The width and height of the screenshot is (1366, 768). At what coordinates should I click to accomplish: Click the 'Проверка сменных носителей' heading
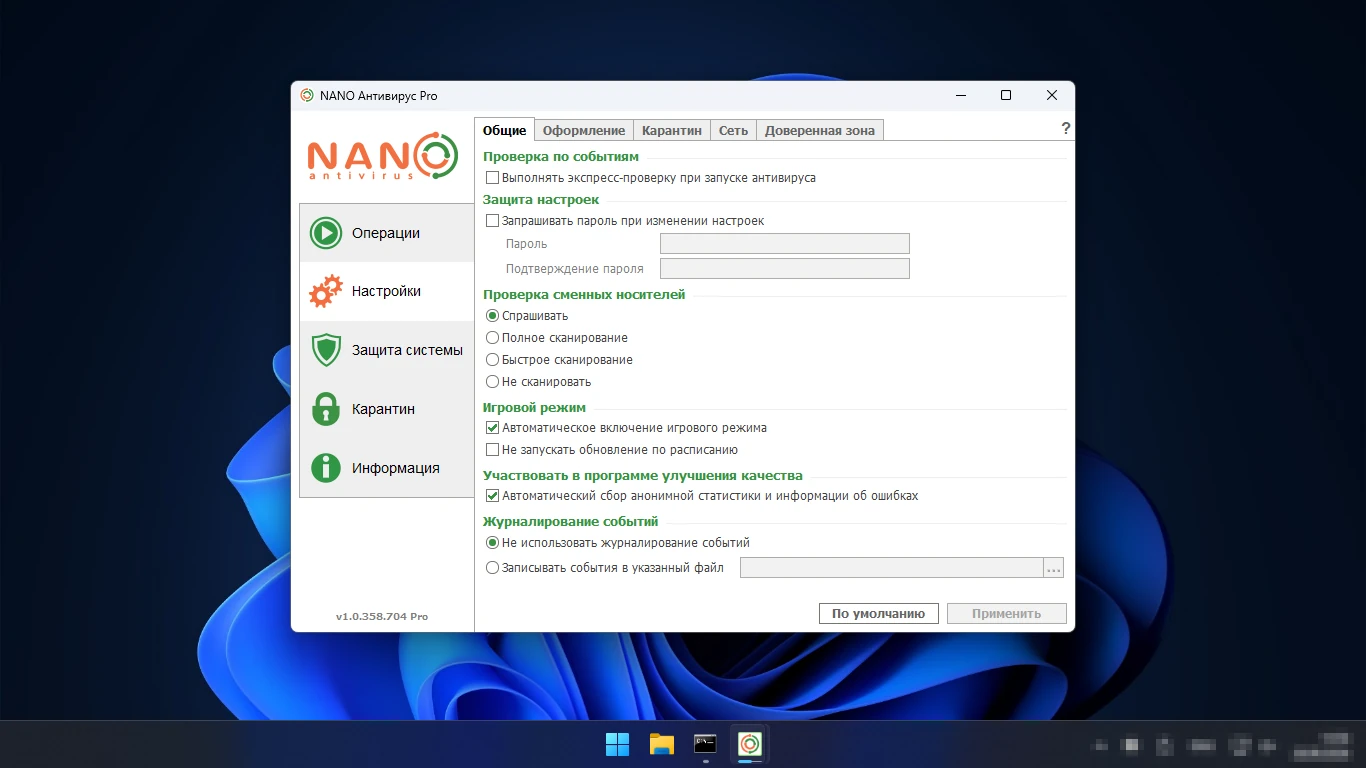coord(584,295)
